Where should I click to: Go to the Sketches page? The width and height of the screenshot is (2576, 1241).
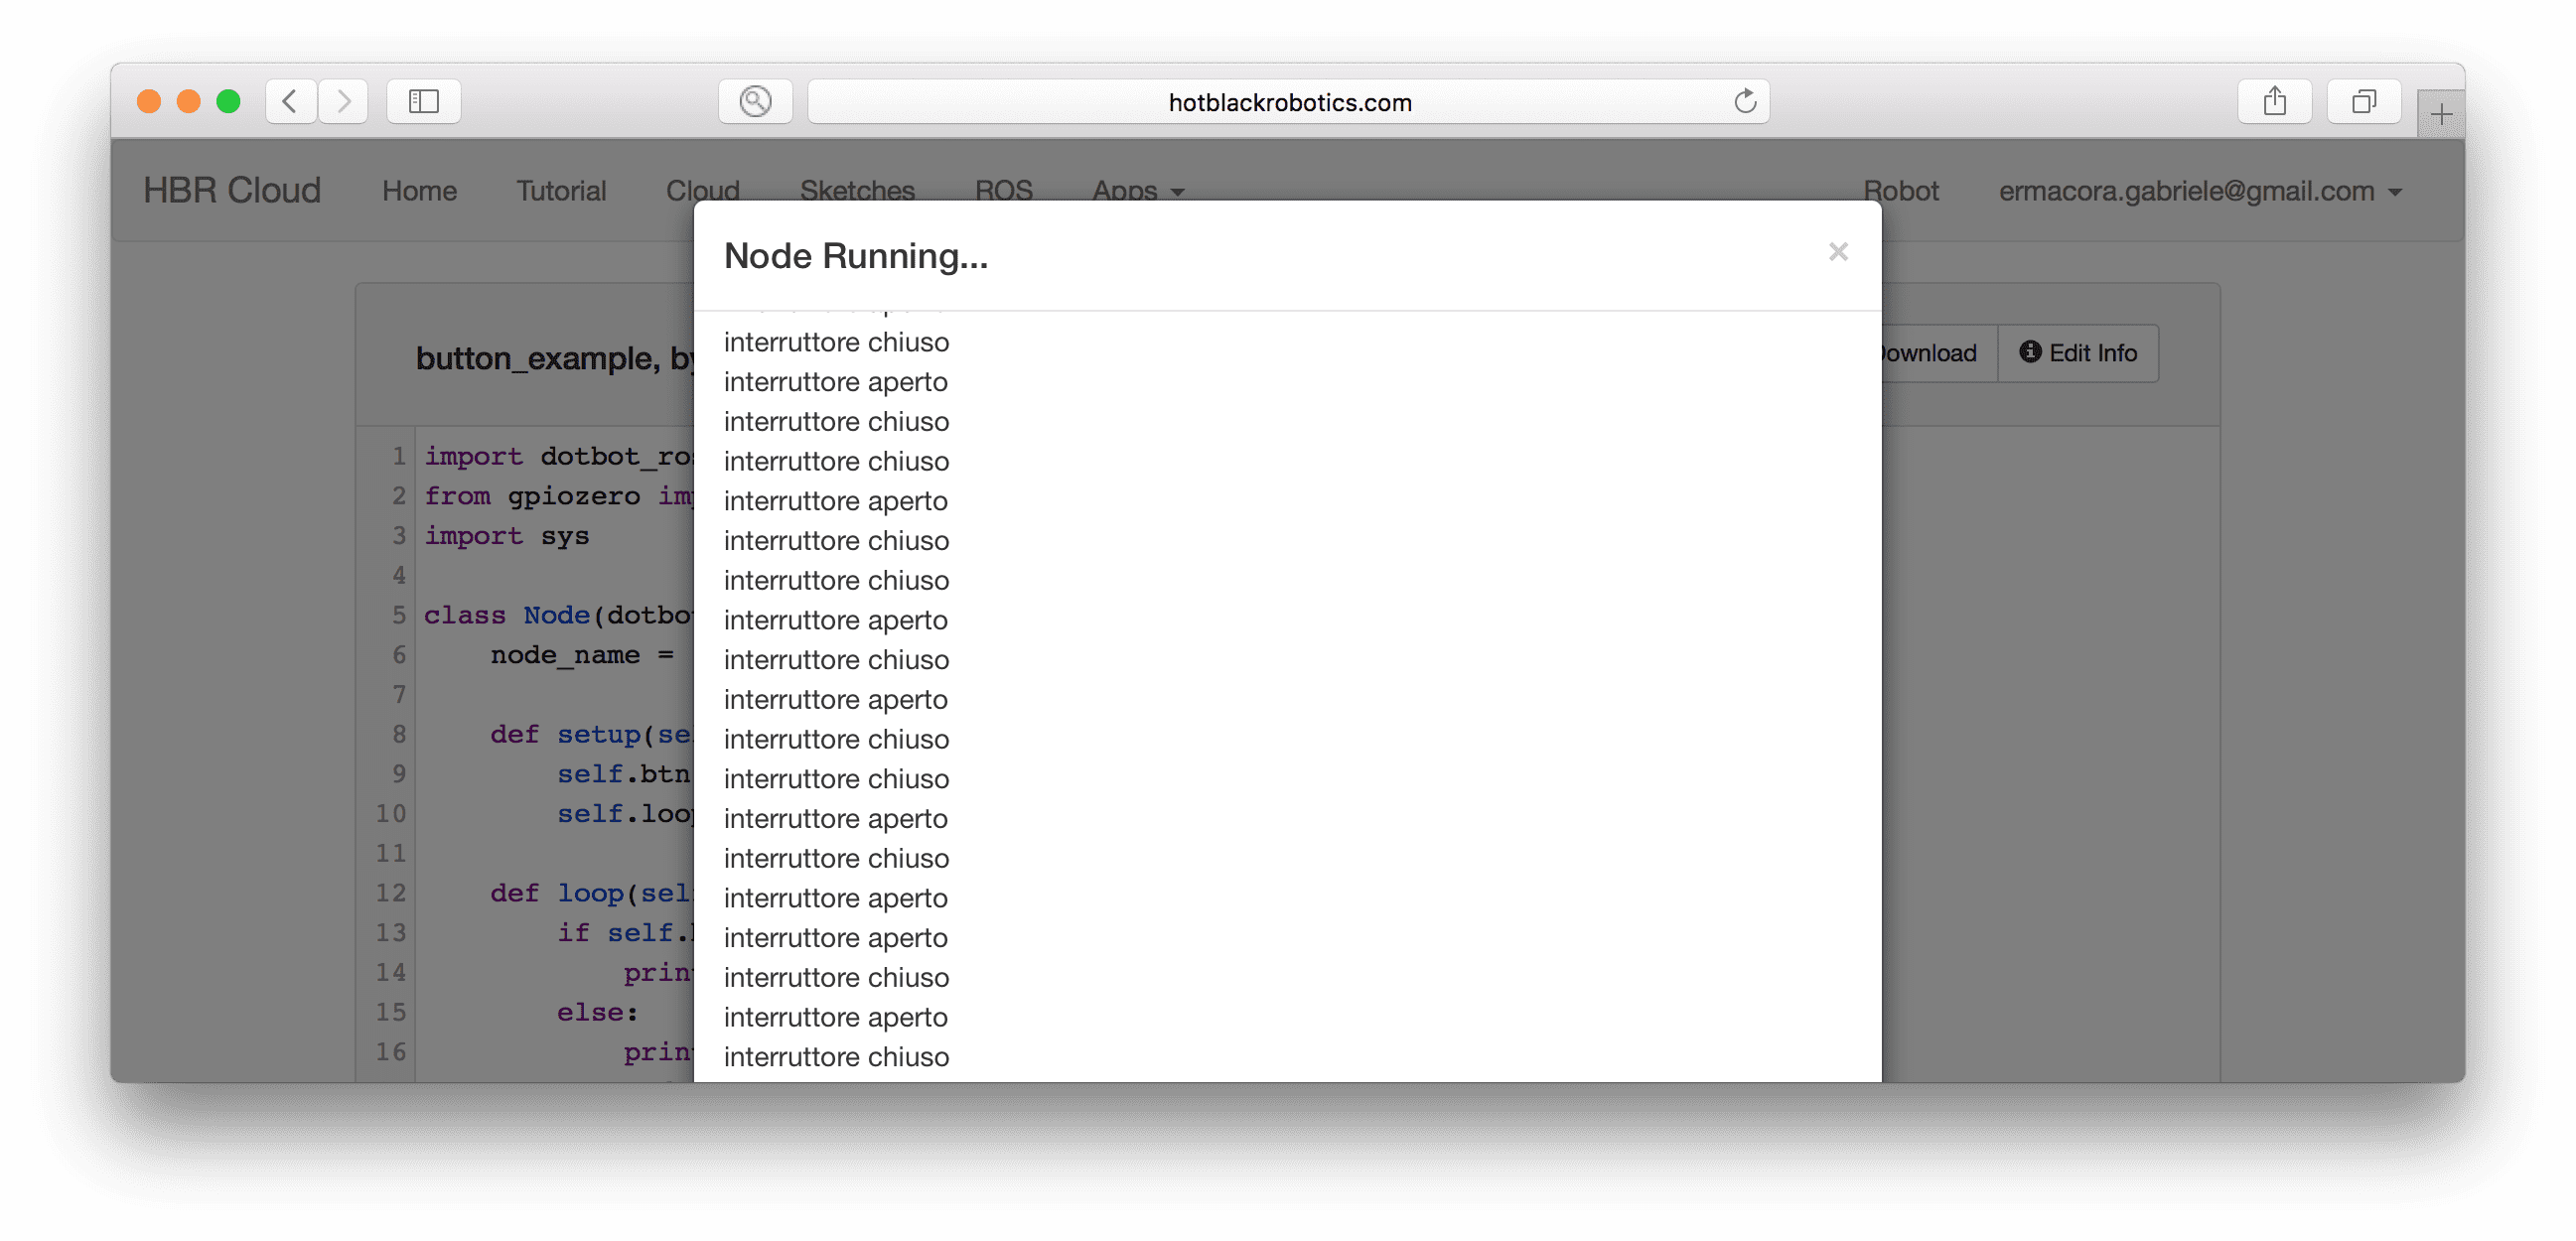(x=857, y=190)
